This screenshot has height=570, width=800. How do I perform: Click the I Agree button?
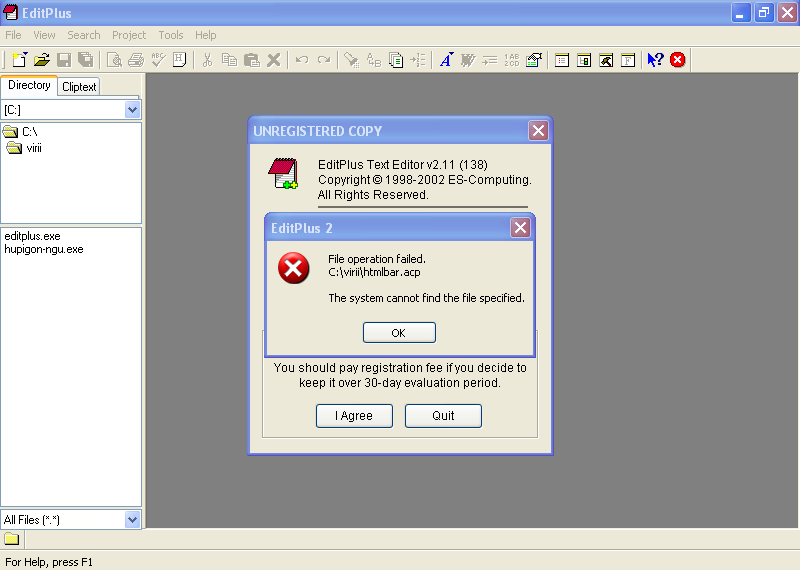354,416
